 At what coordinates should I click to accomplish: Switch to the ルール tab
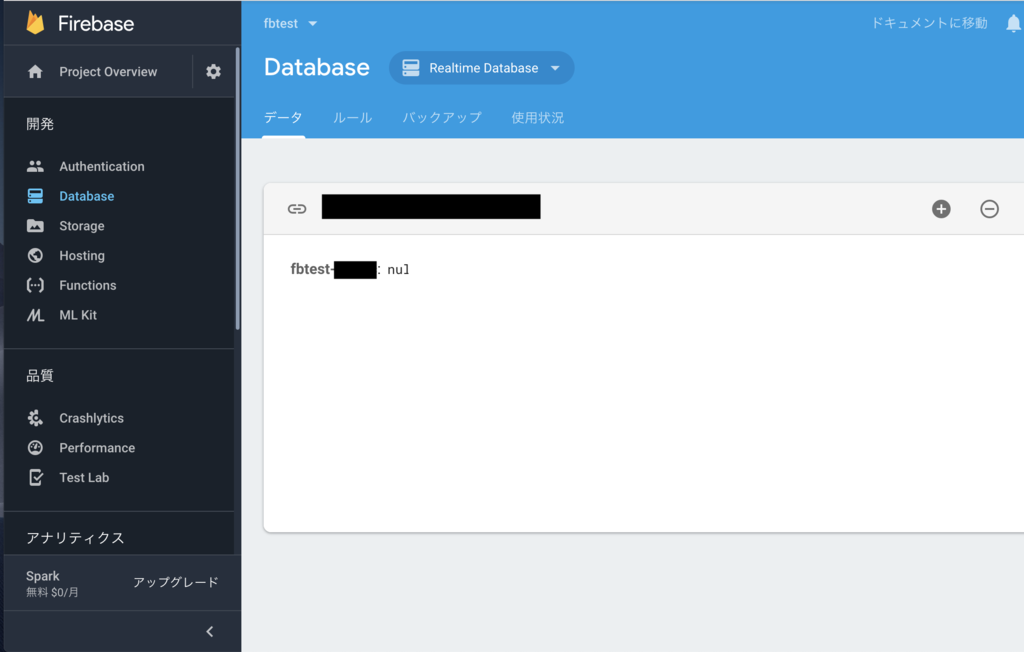353,118
